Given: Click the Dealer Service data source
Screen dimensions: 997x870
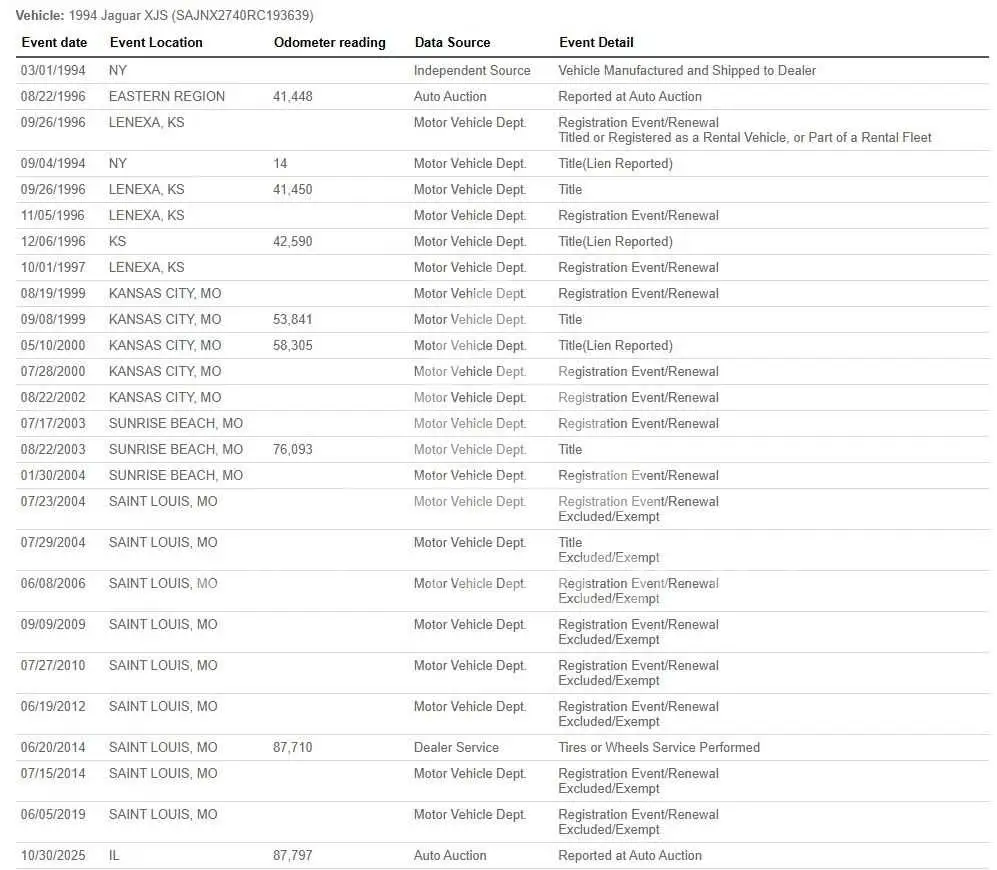Looking at the screenshot, I should pyautogui.click(x=456, y=748).
